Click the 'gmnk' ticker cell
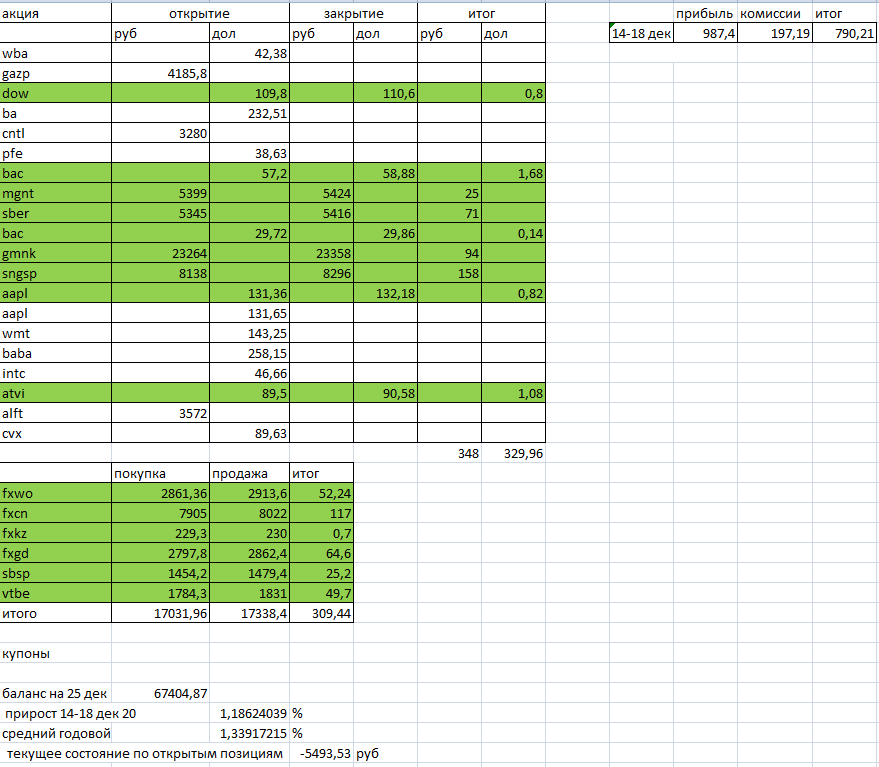Image resolution: width=879 pixels, height=767 pixels. pos(55,253)
